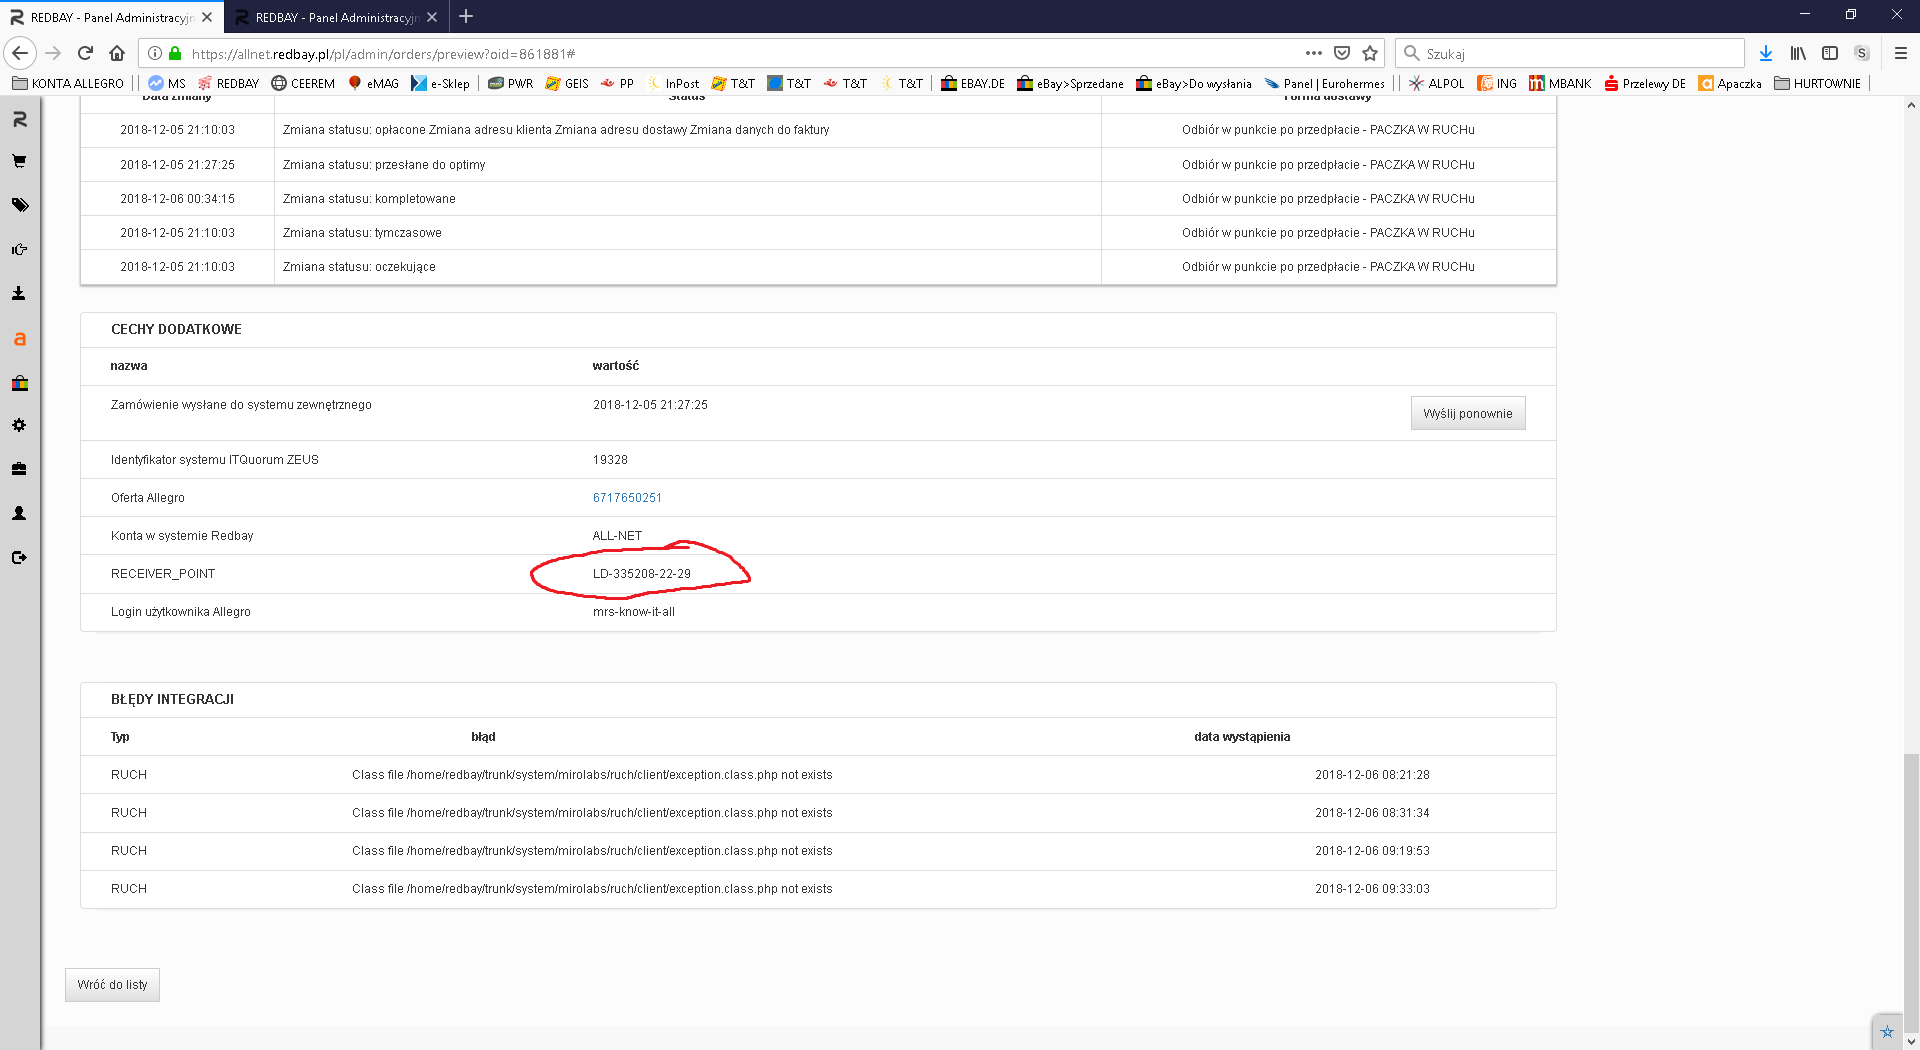This screenshot has height=1050, width=1920.
Task: Bookmark this page with the star icon
Action: (1370, 53)
